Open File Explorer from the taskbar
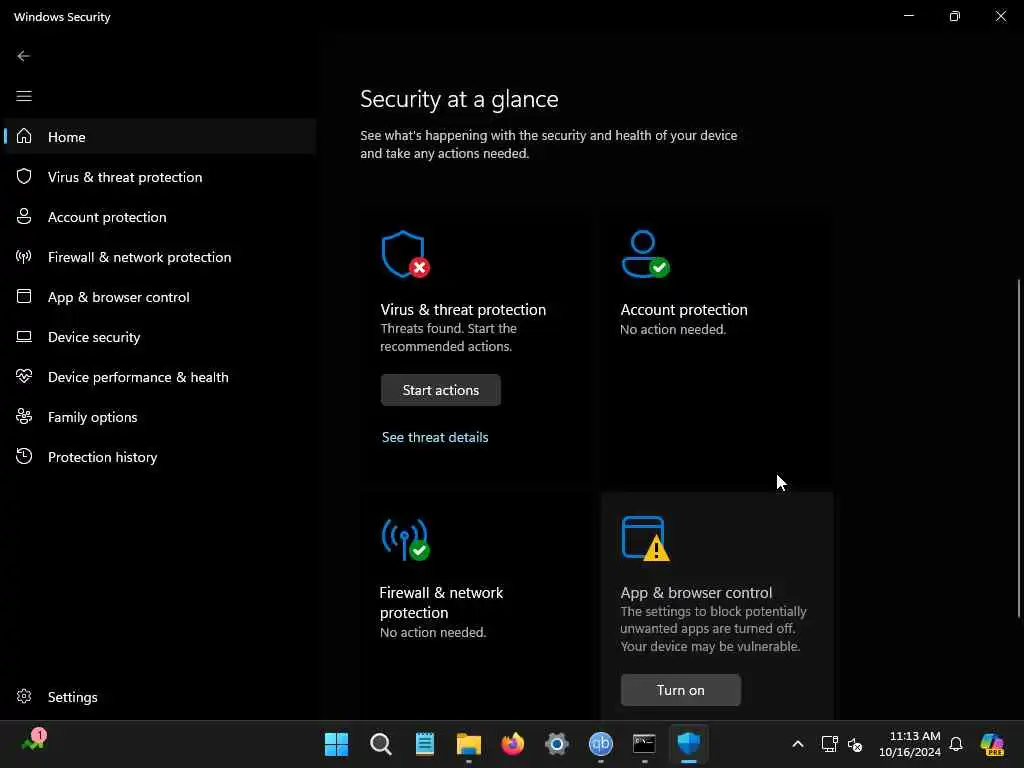Image resolution: width=1024 pixels, height=768 pixels. 469,744
